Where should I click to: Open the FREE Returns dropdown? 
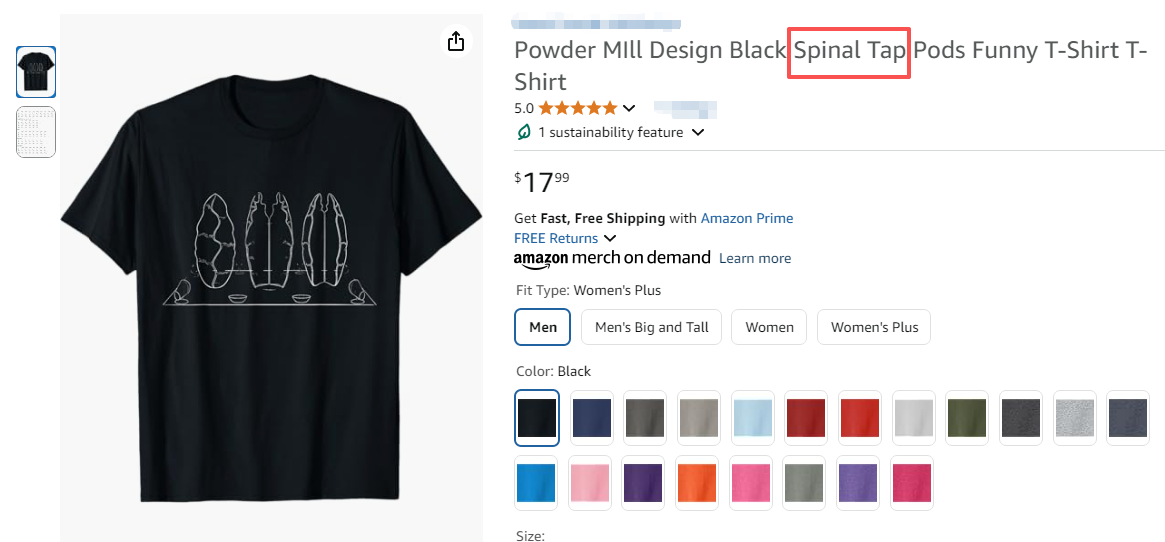610,238
